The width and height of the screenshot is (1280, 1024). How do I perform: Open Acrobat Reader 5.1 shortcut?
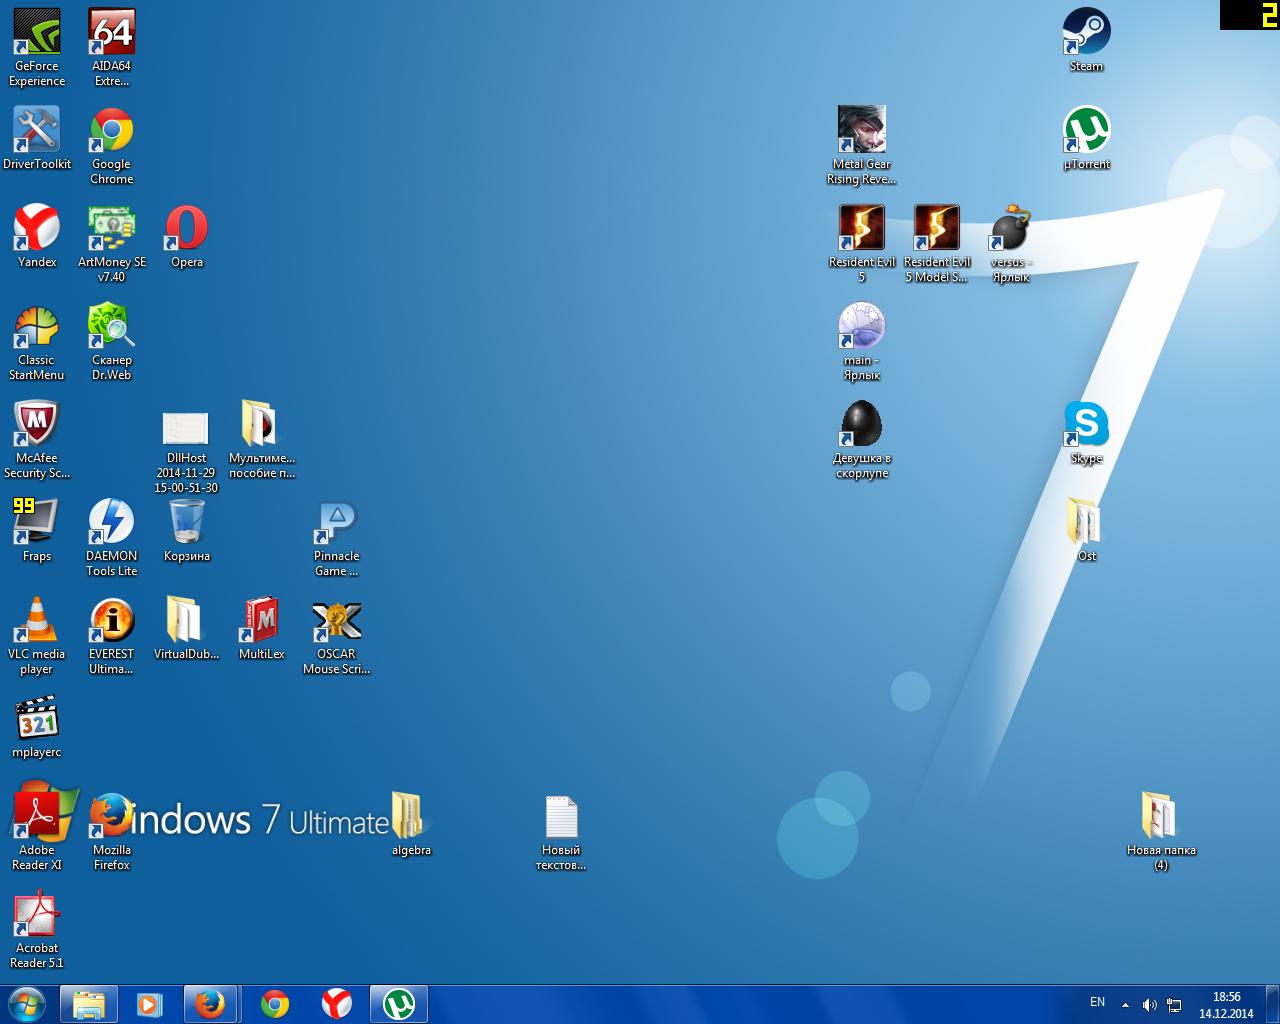[37, 929]
